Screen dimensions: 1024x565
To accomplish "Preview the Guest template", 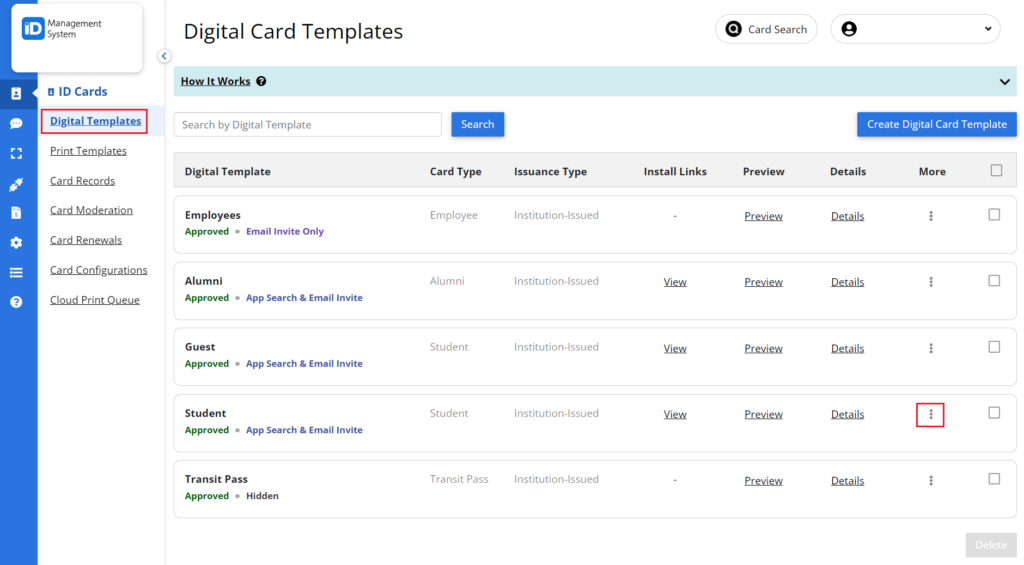I will click(763, 349).
